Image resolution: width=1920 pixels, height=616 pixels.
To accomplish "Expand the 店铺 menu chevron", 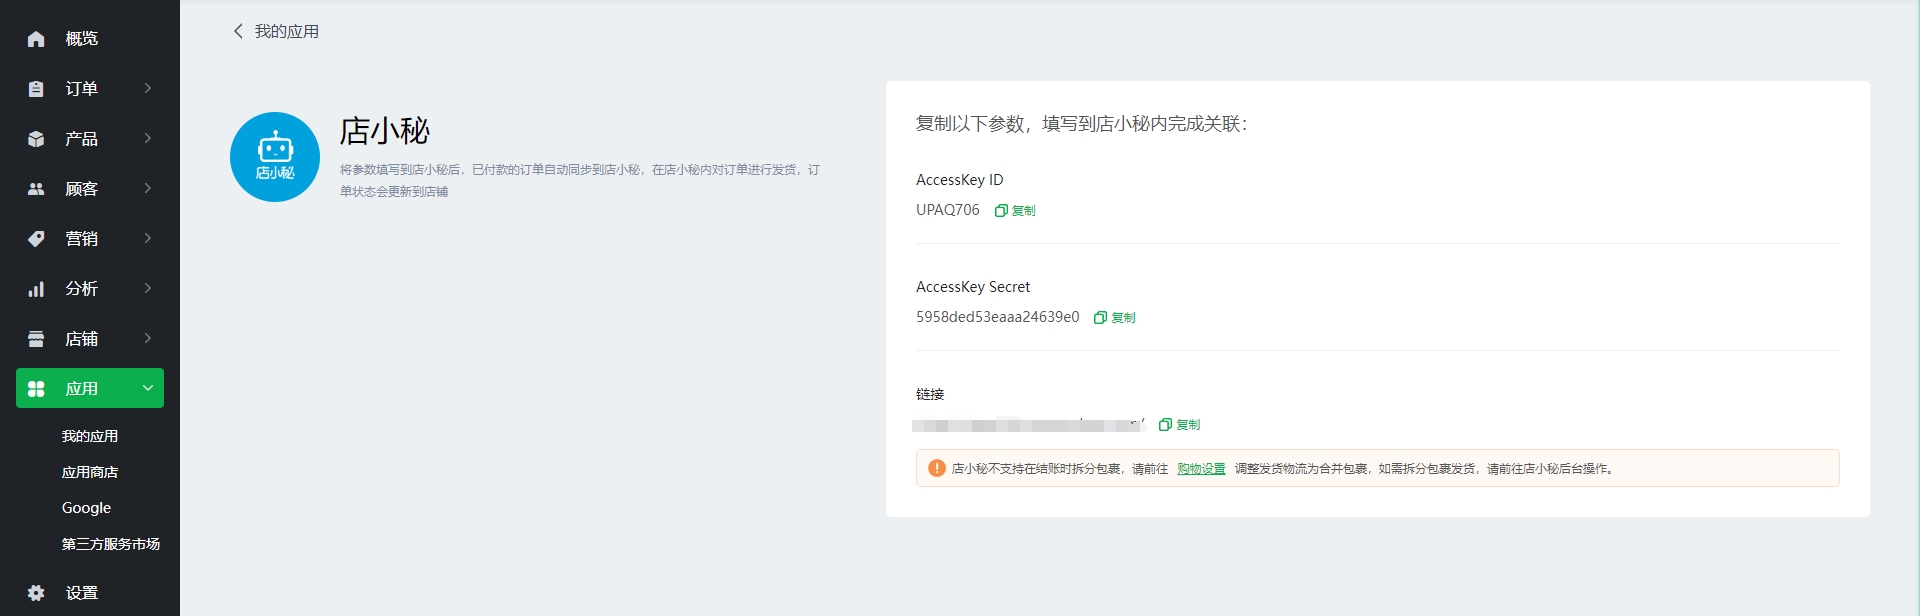I will [148, 338].
